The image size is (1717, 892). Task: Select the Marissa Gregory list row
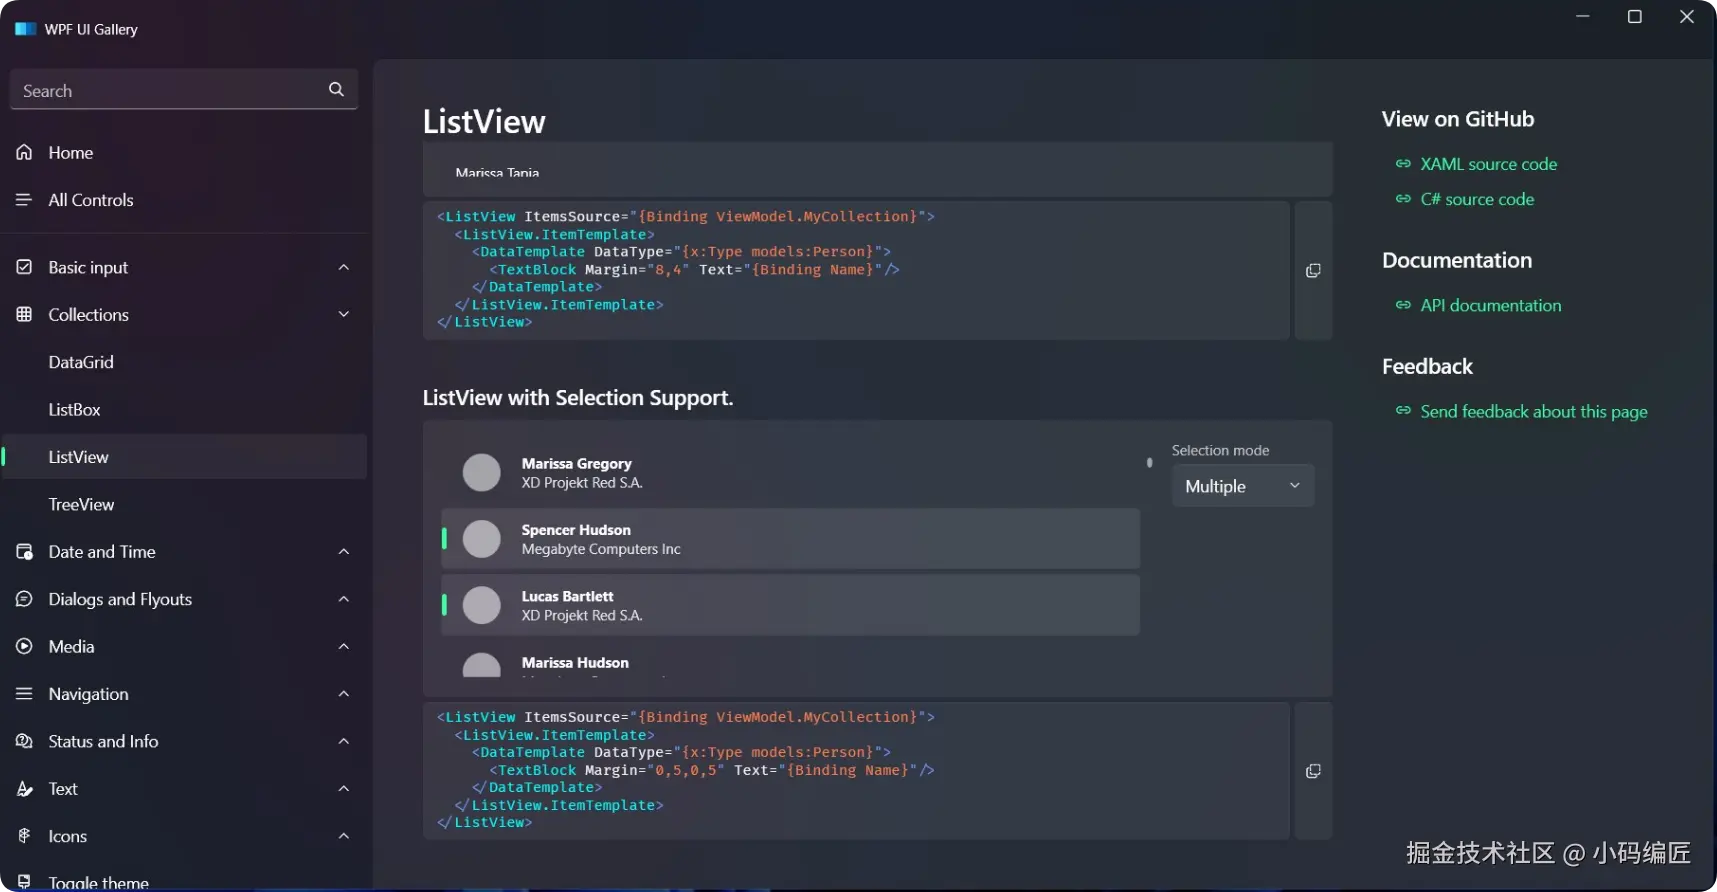coord(790,472)
